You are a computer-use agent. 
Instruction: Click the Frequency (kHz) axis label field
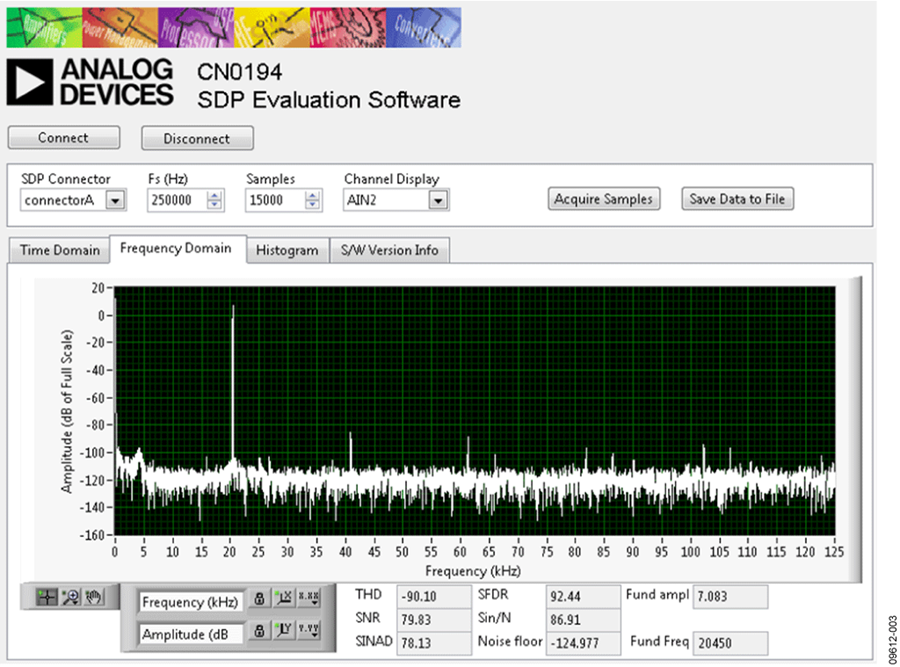(190, 602)
